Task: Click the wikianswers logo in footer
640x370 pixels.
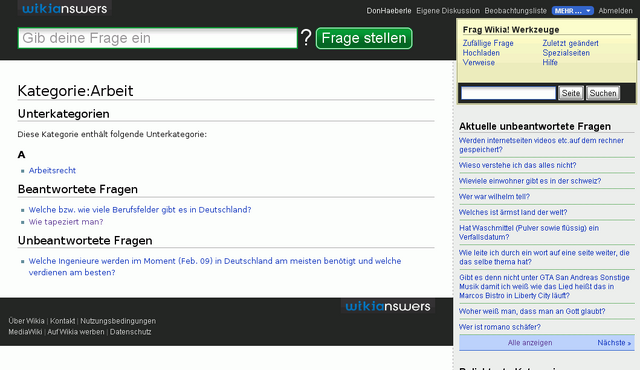Action: [388, 306]
